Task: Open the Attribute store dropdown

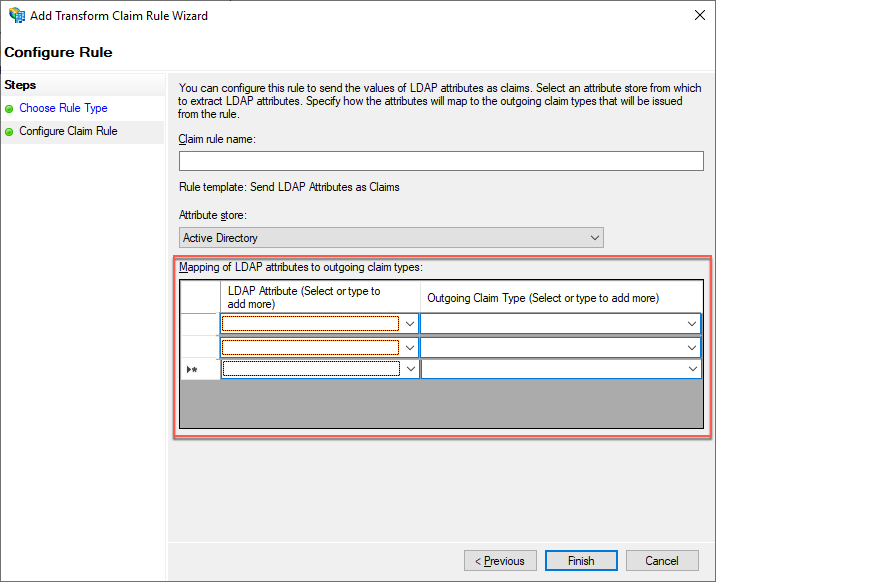Action: [596, 237]
